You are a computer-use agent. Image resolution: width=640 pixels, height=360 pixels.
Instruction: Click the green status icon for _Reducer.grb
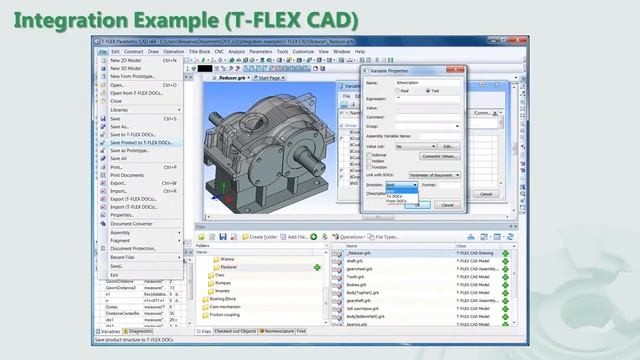pos(505,253)
